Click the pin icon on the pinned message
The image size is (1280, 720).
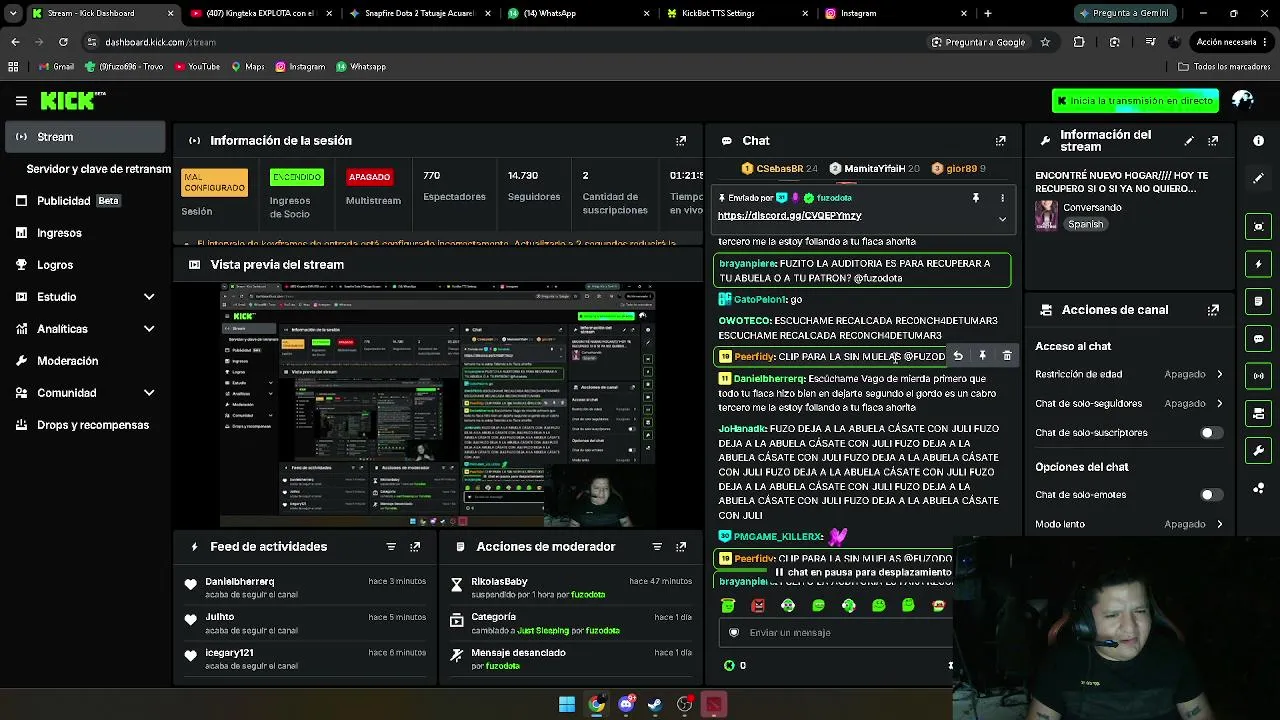click(x=976, y=198)
